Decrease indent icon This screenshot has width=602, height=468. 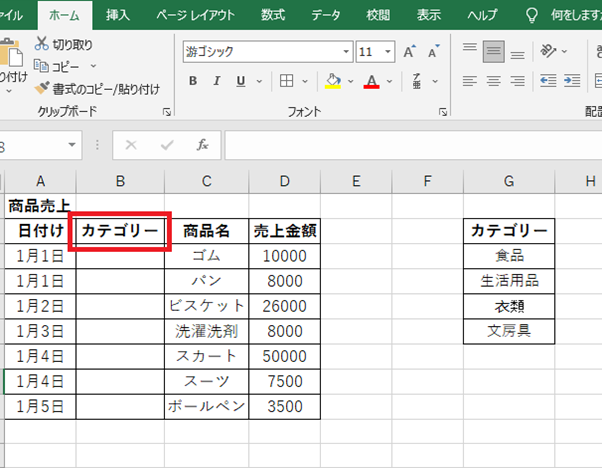(548, 81)
